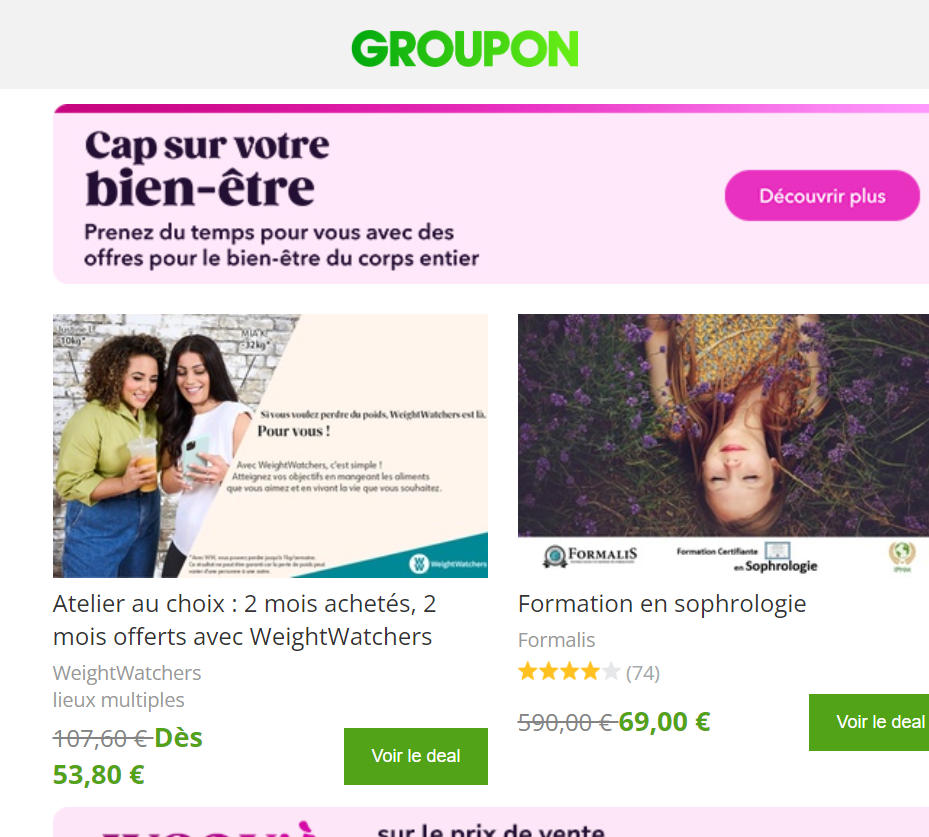Click Voir le deal for sophrologie formation
929x837 pixels.
tap(869, 722)
